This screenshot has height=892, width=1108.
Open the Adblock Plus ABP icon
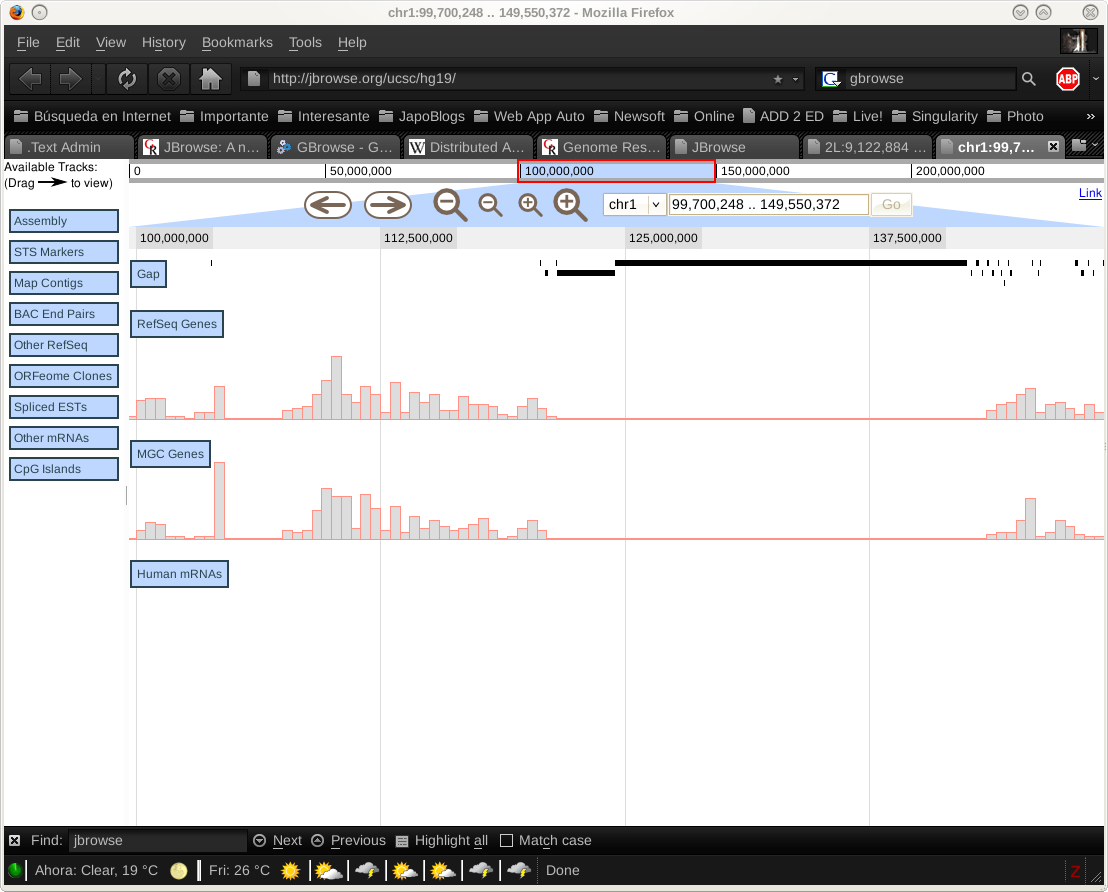click(1068, 79)
